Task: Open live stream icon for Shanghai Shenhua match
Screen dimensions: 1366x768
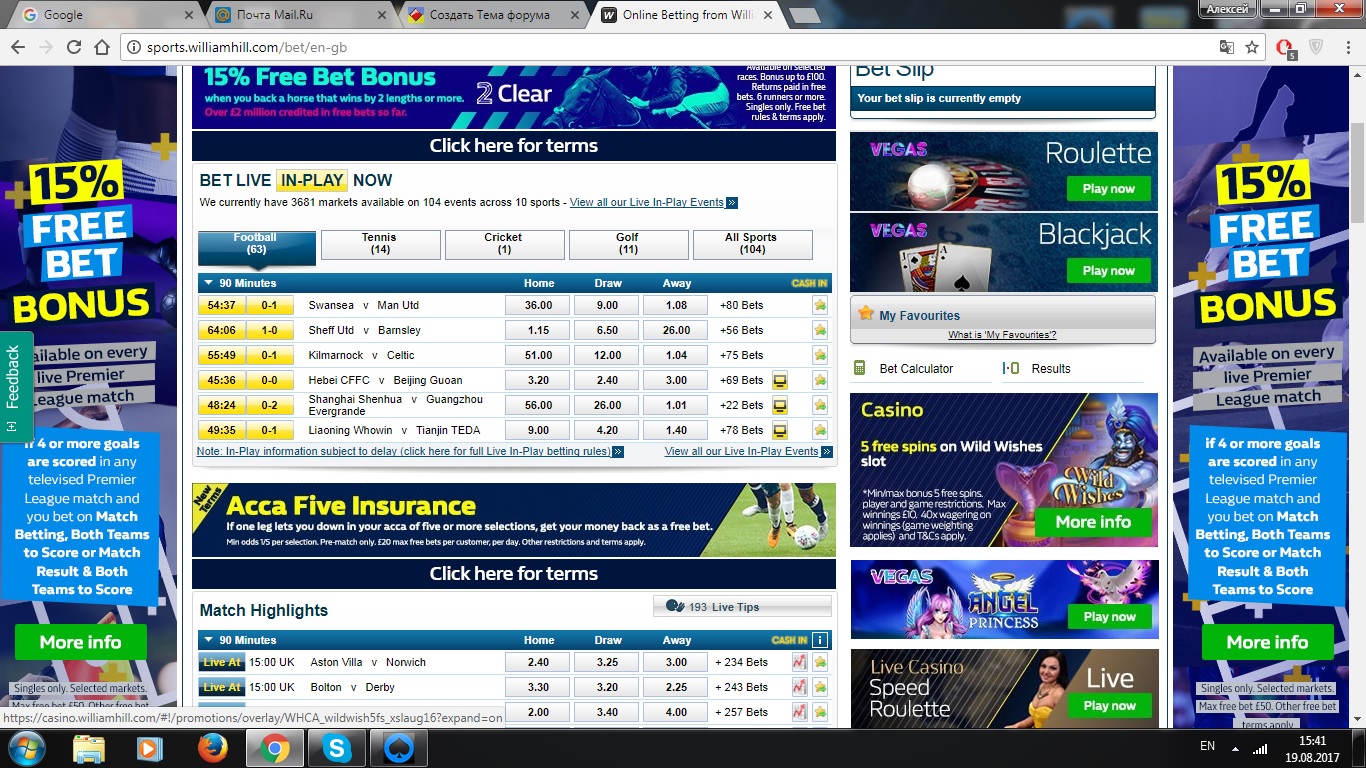Action: point(780,405)
